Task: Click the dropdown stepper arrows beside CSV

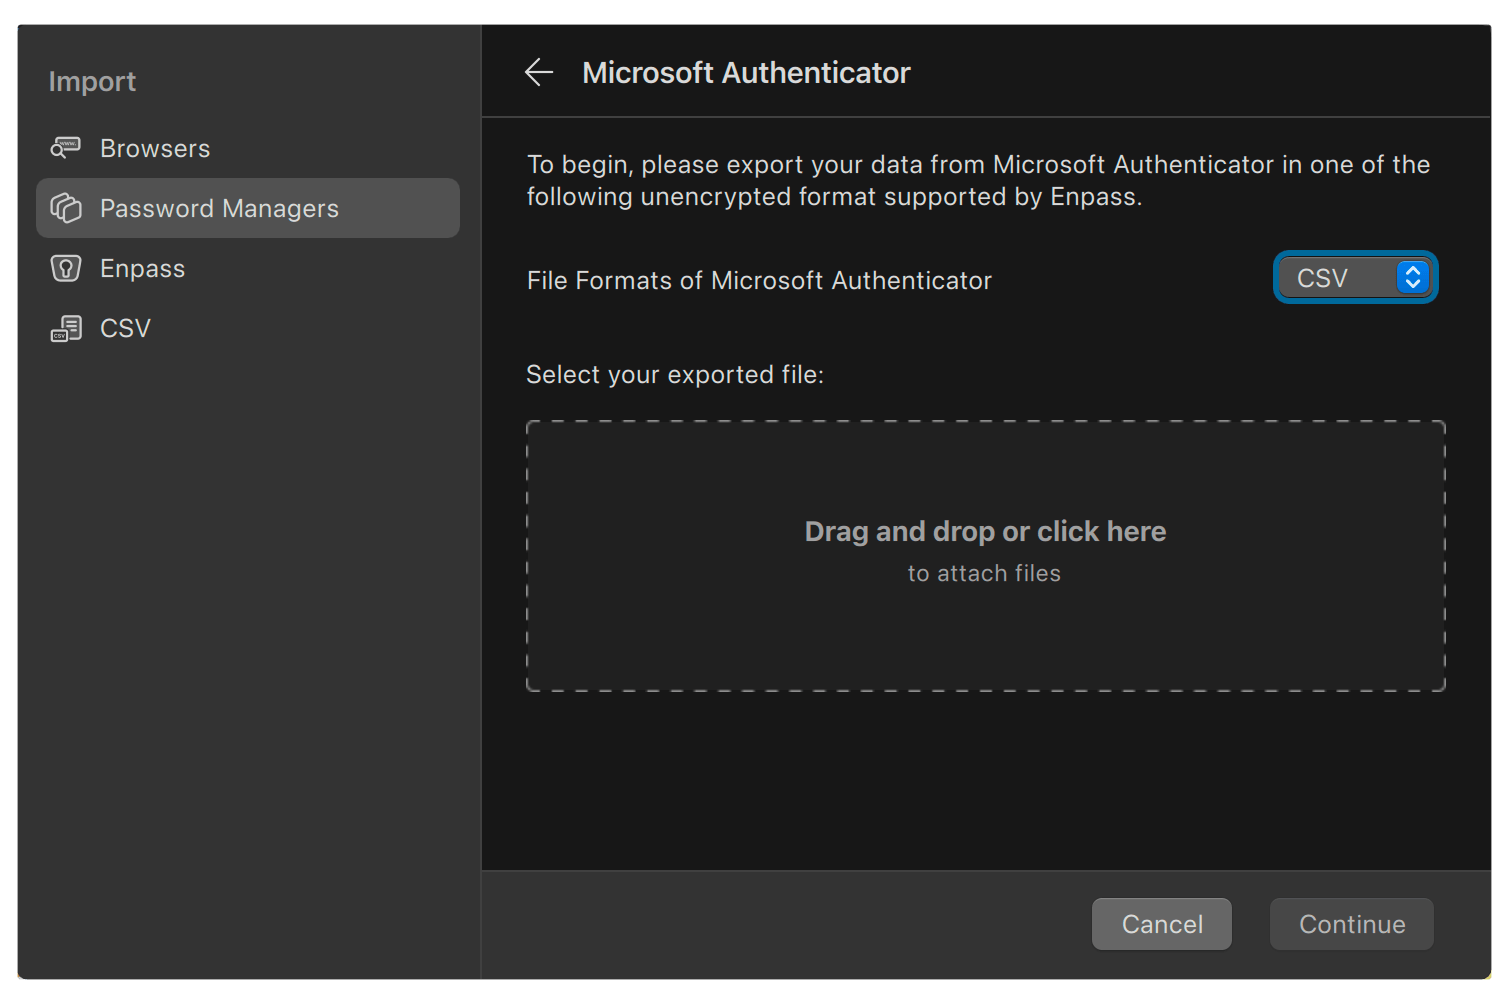Action: (1412, 277)
